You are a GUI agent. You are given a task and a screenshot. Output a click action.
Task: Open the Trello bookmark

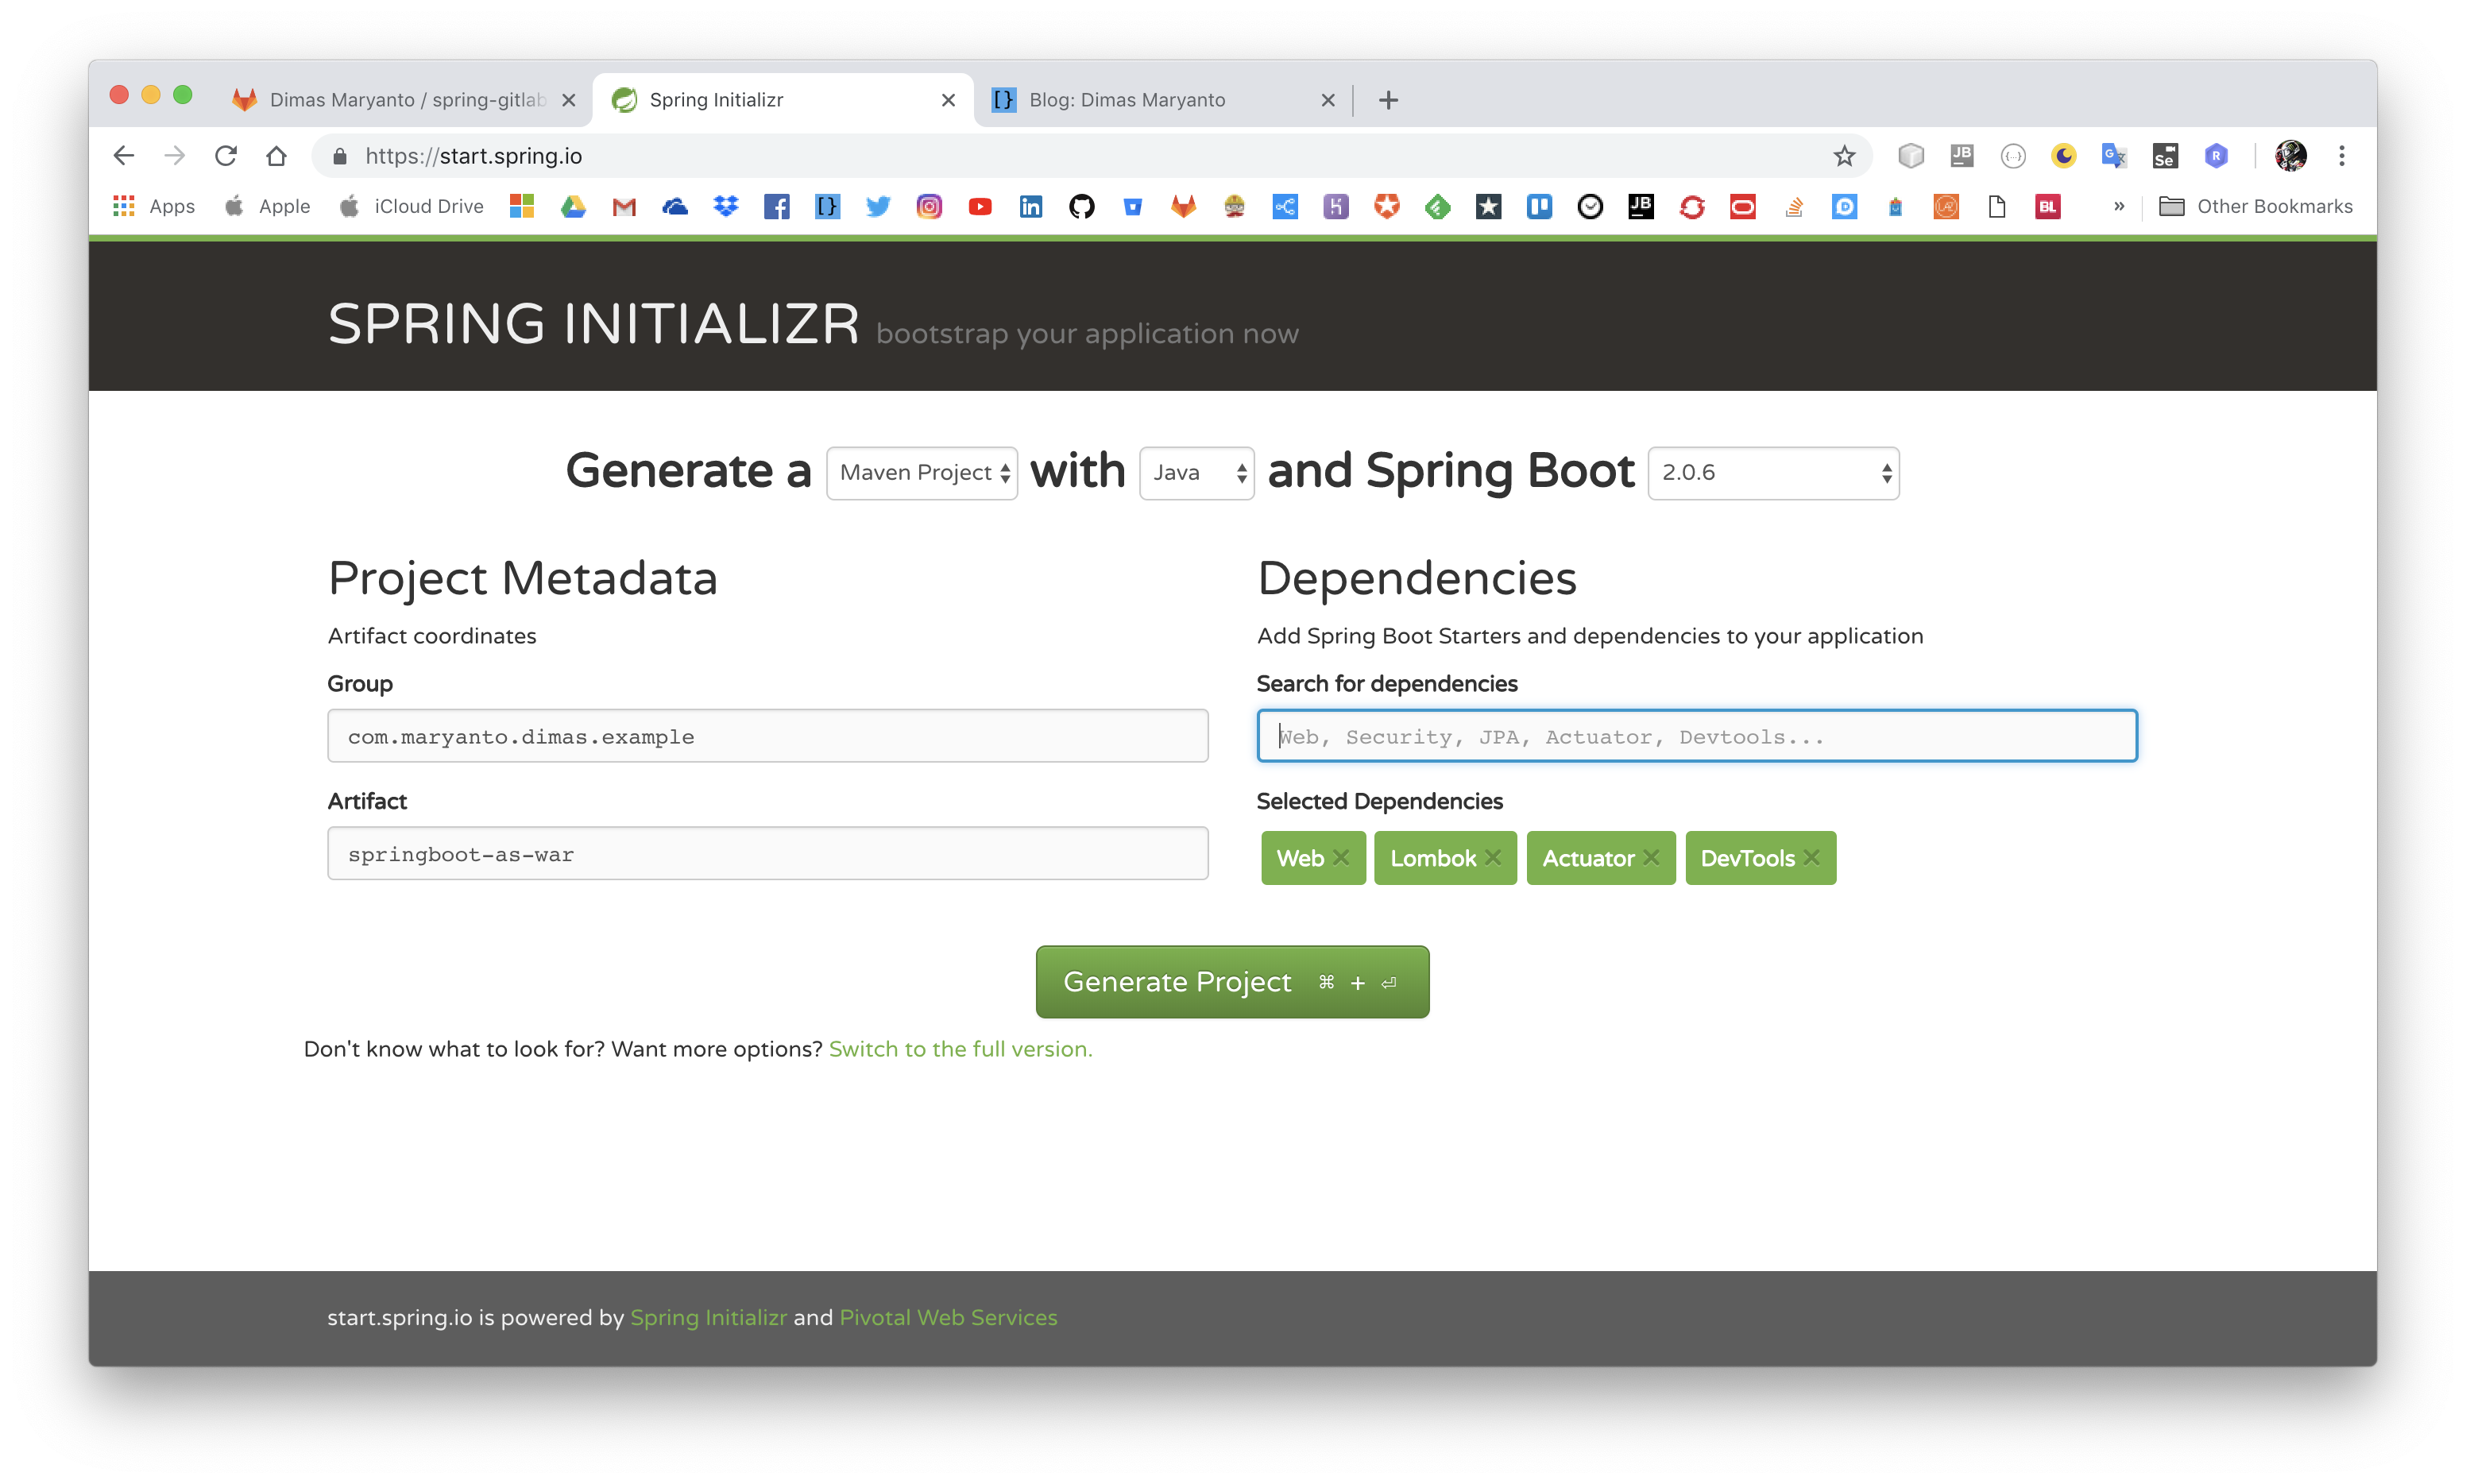pyautogui.click(x=1539, y=207)
